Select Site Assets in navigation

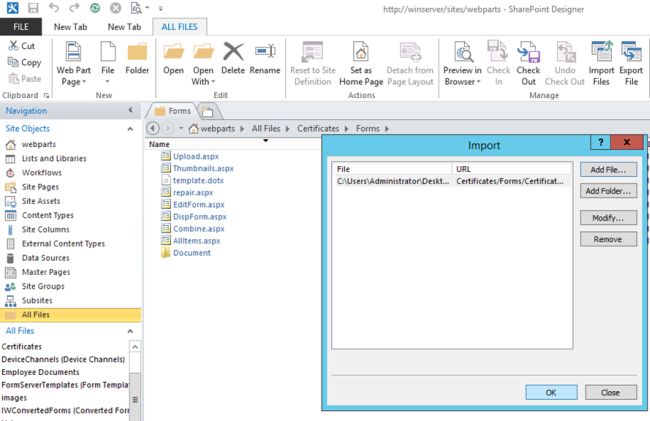coord(41,201)
